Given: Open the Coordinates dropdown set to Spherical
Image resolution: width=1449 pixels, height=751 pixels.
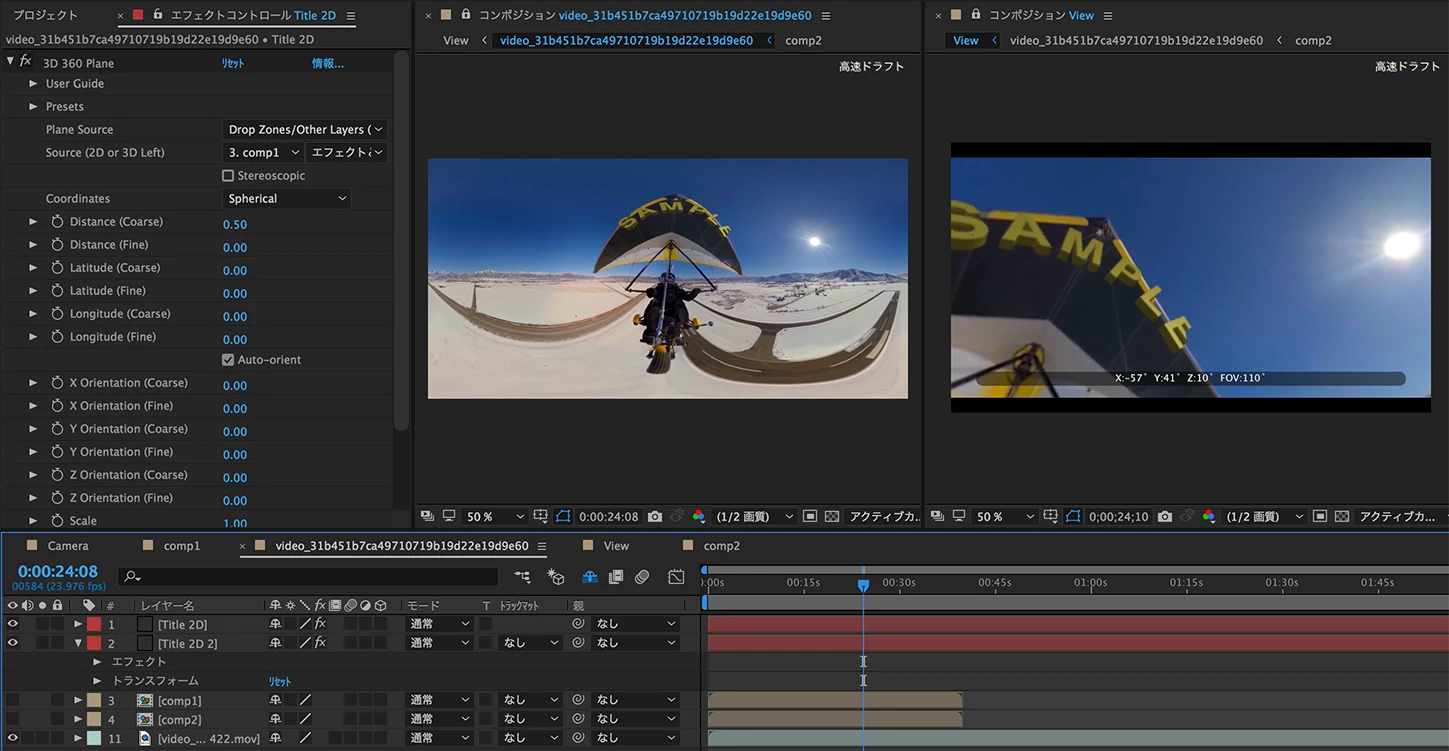Looking at the screenshot, I should pos(287,199).
